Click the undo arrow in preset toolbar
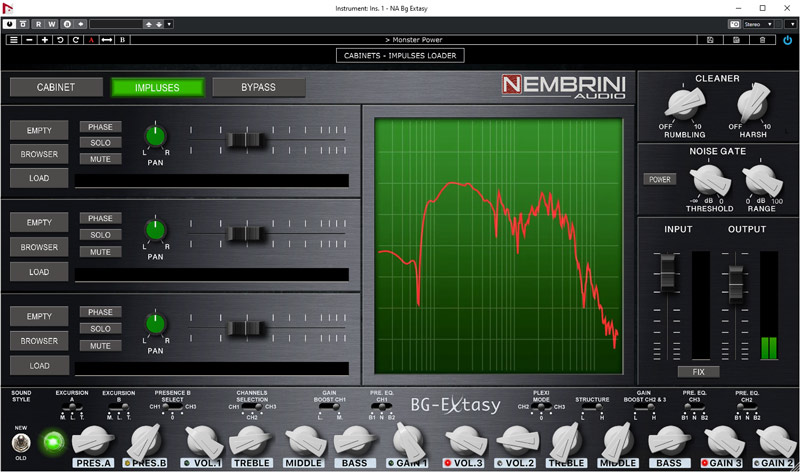Viewport: 800px width, 472px height. tap(61, 40)
